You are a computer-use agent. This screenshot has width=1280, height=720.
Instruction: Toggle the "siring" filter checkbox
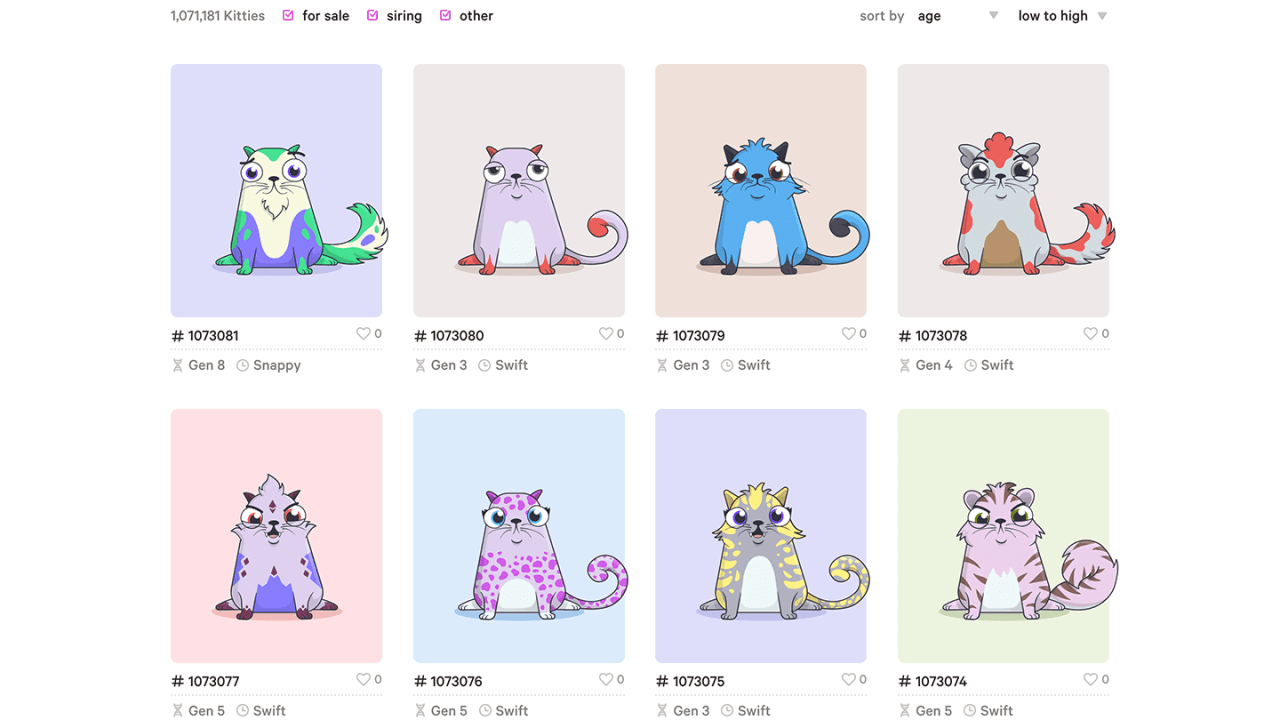373,15
